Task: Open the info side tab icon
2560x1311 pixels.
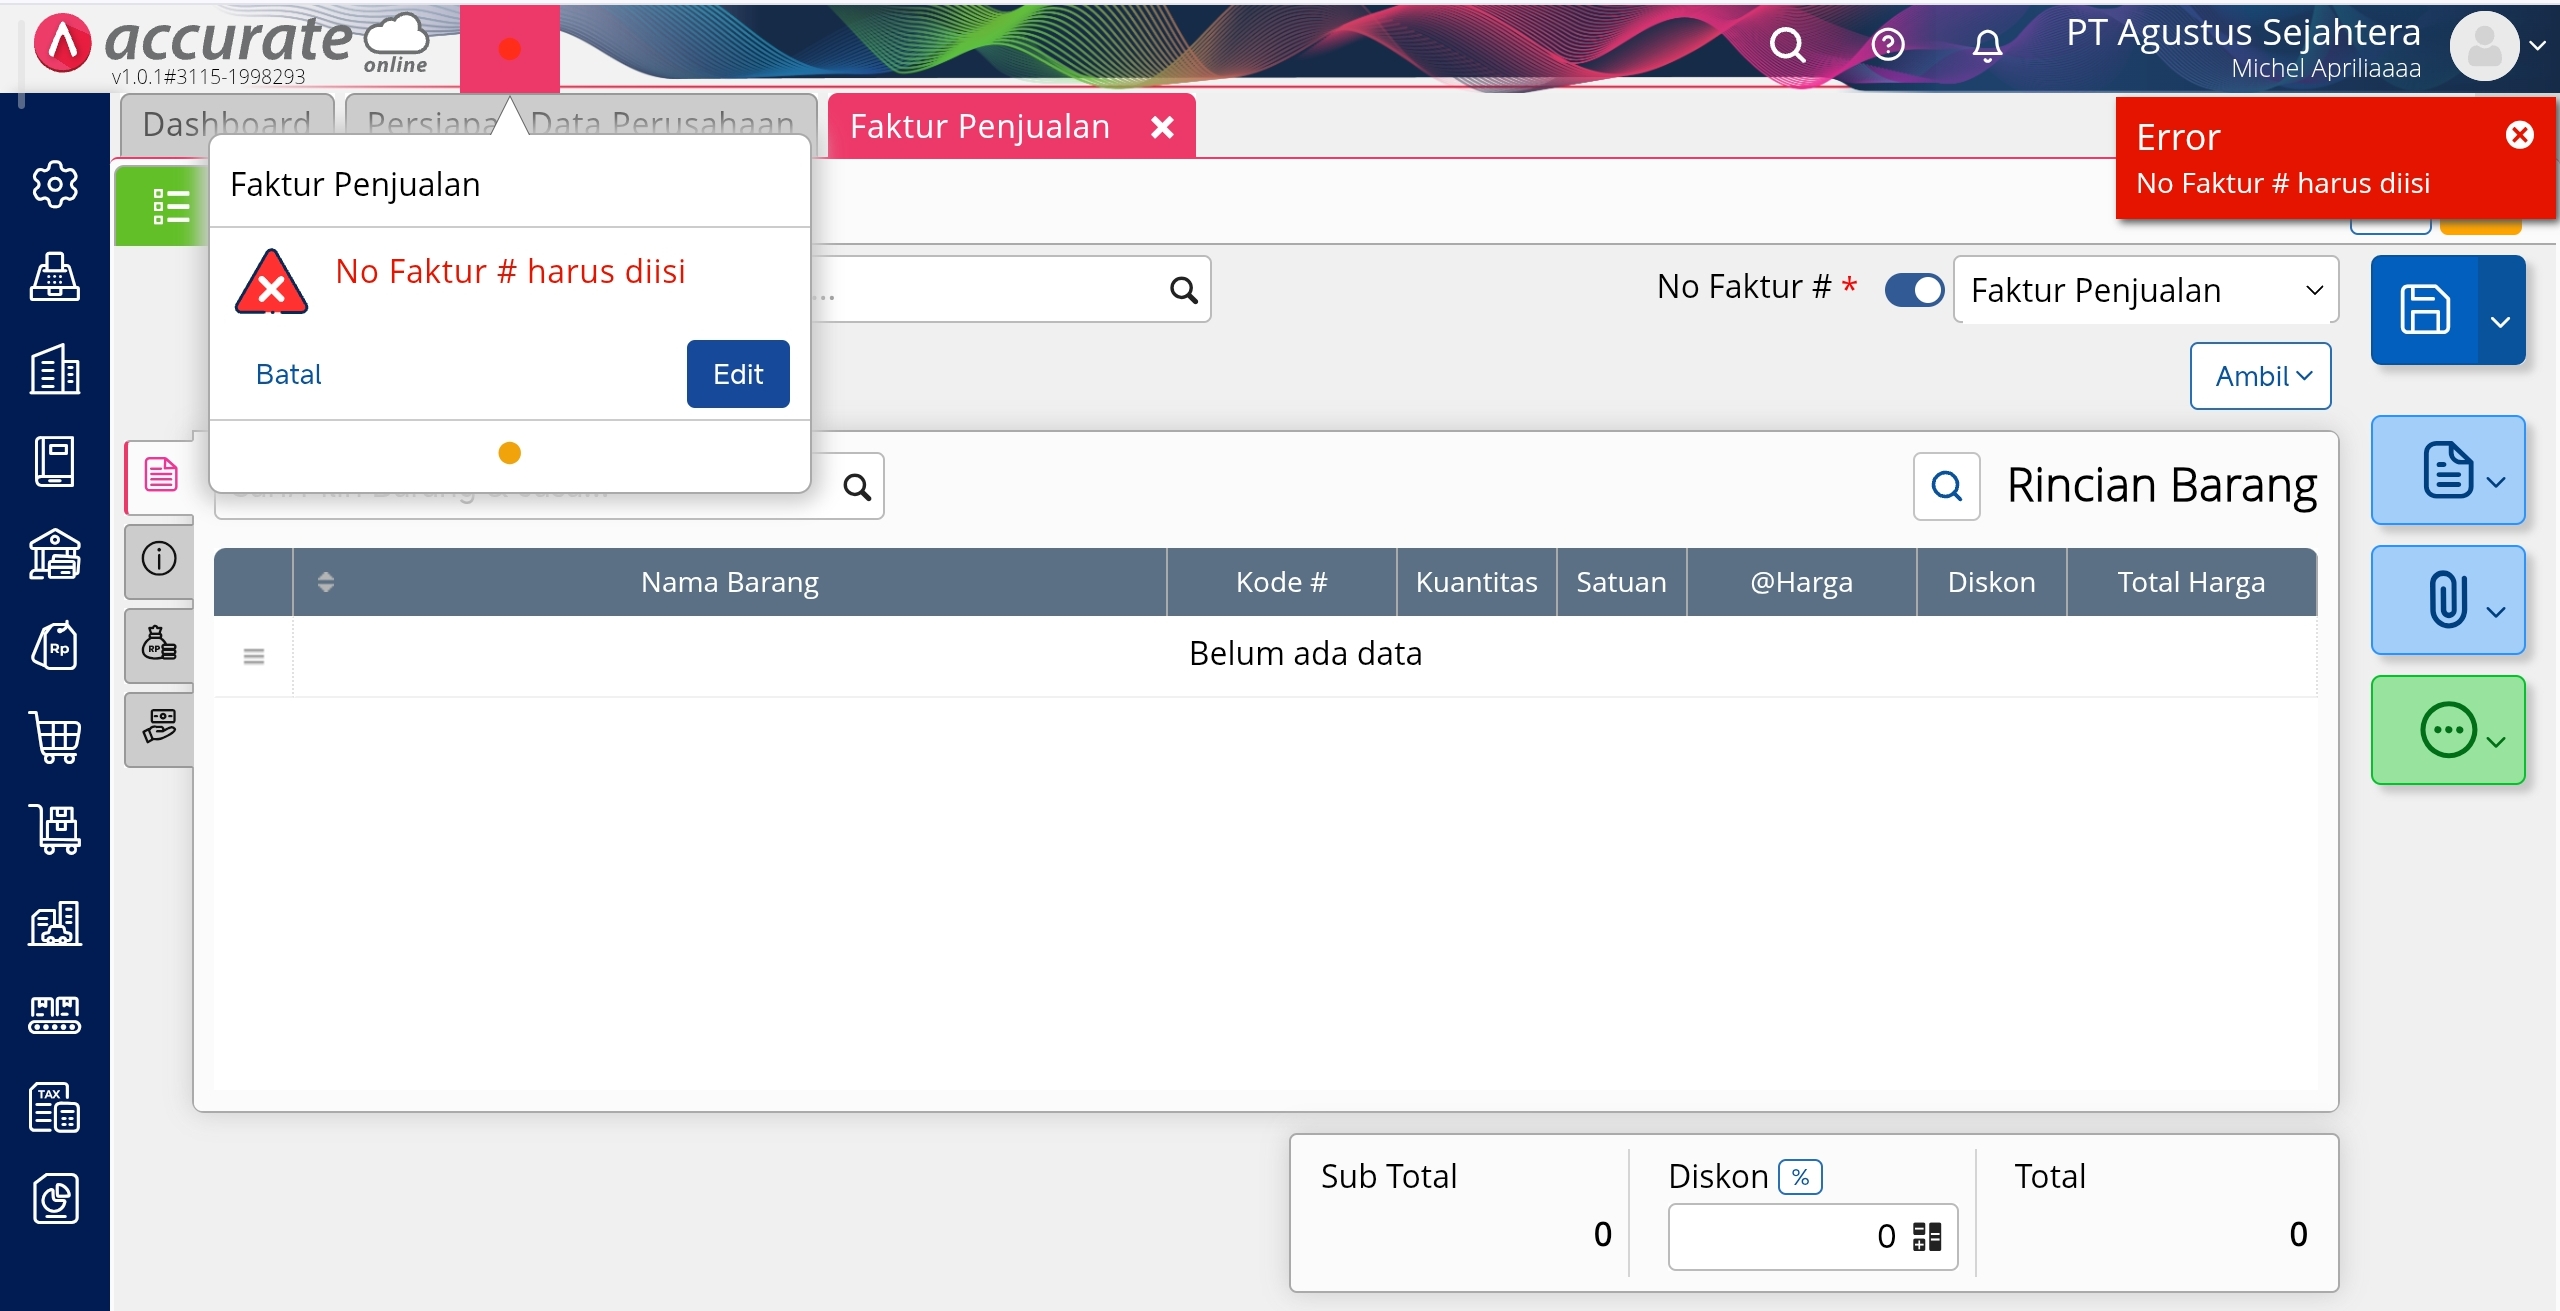Action: pyautogui.click(x=159, y=558)
